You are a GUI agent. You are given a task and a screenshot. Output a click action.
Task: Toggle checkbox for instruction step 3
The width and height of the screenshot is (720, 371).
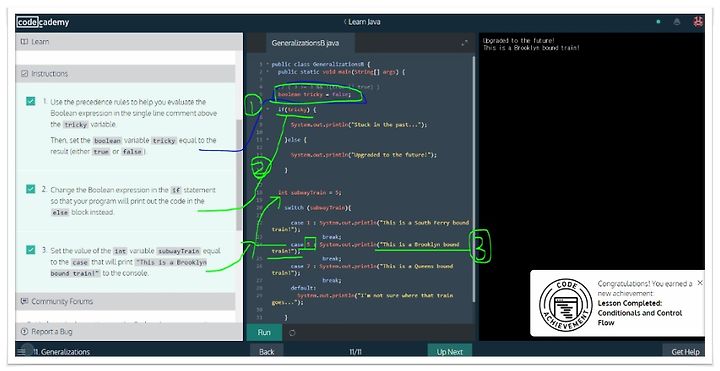[31, 250]
